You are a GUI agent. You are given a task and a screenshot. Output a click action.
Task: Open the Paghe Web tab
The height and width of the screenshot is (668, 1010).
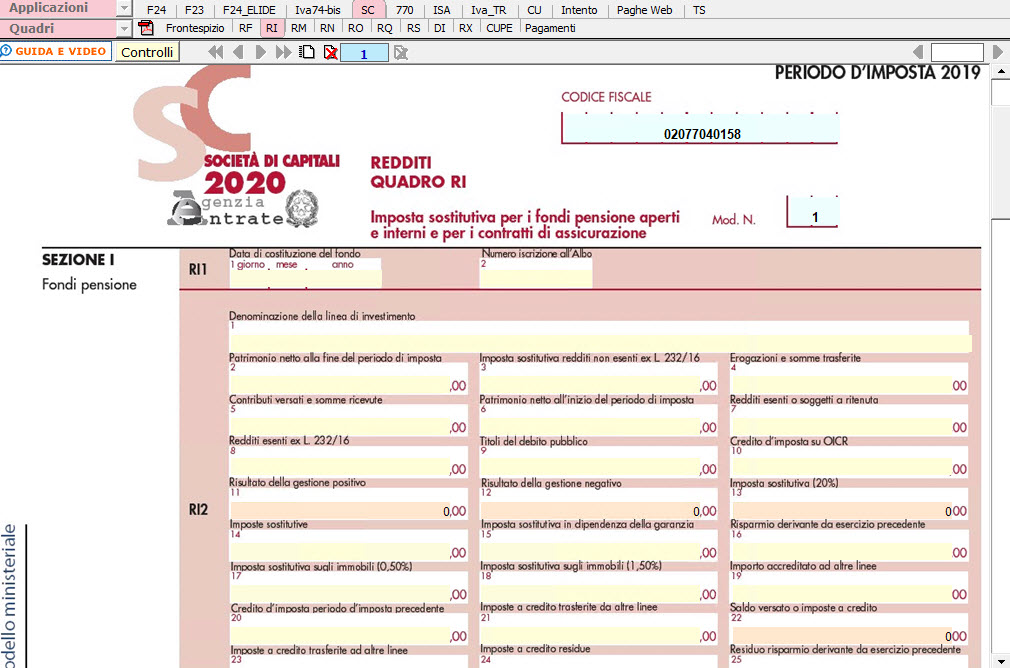click(644, 10)
